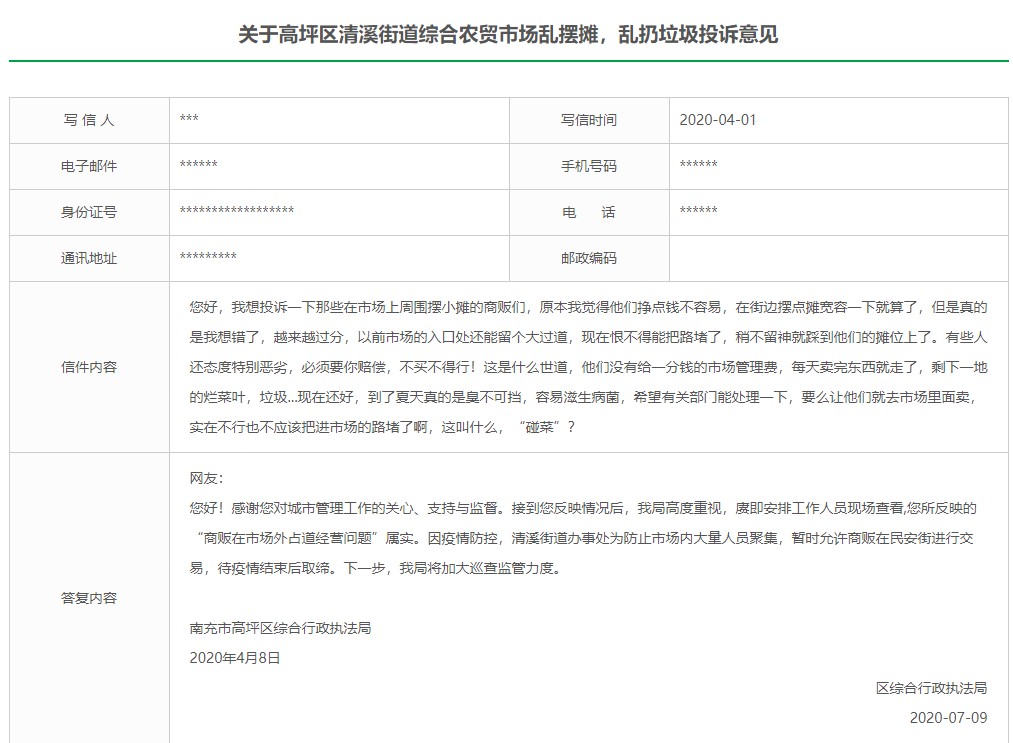This screenshot has height=743, width=1013.
Task: Click the 身份证号 label cell
Action: (89, 212)
